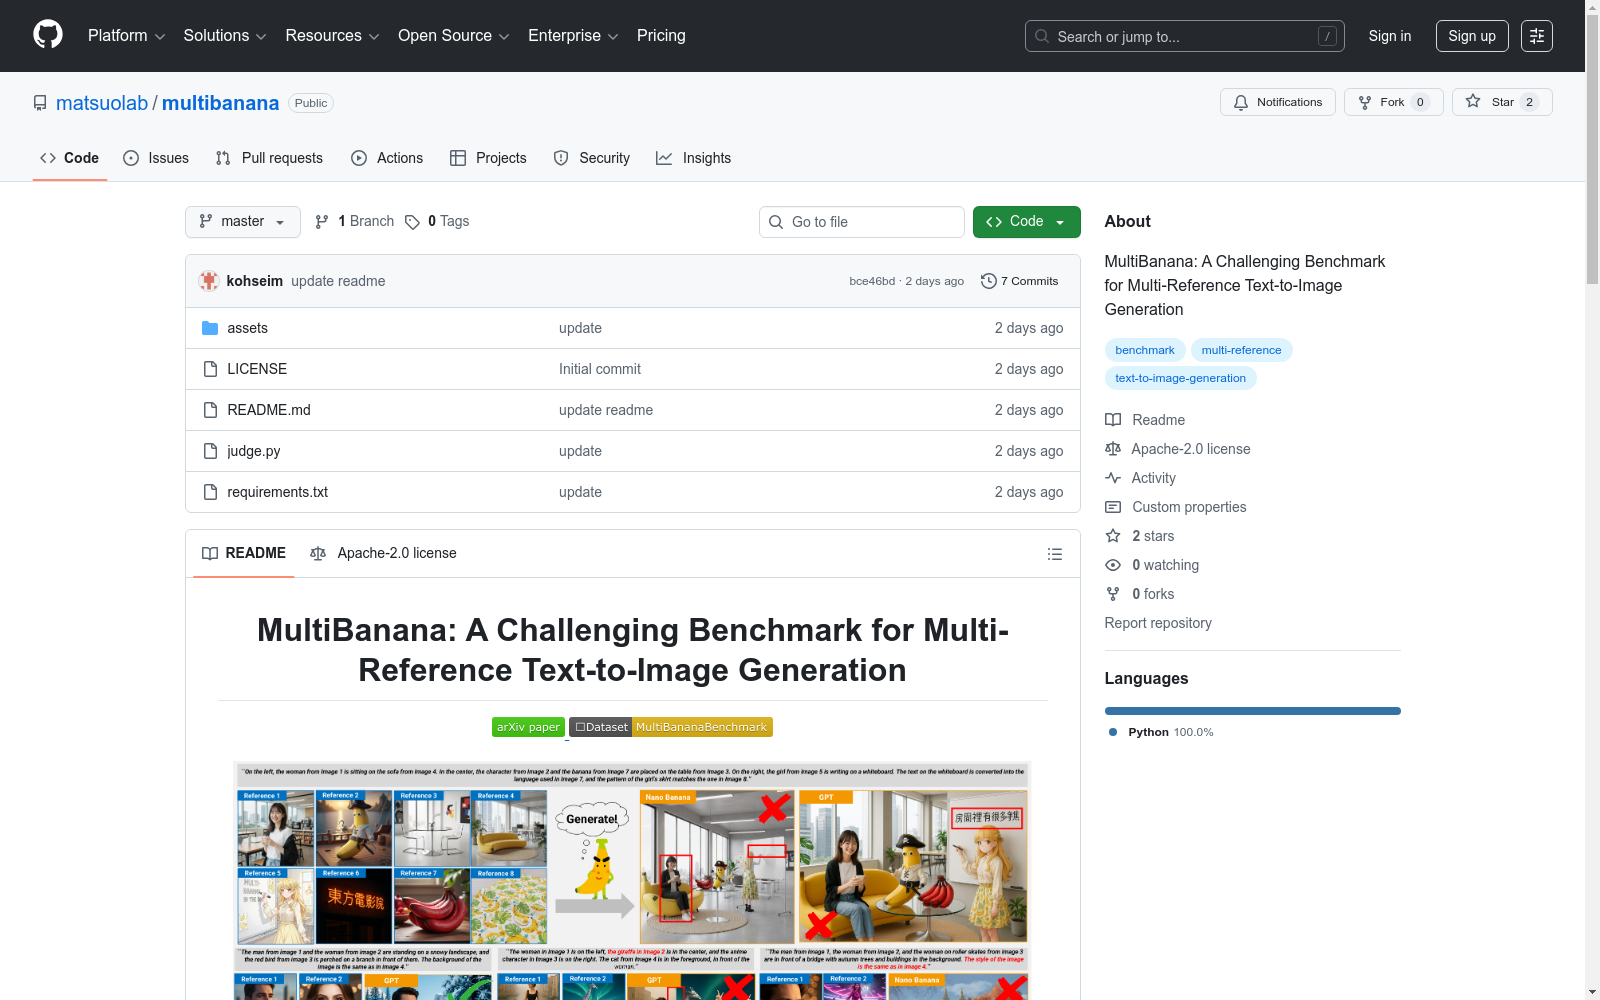
Task: Open the Security tab
Action: (592, 158)
